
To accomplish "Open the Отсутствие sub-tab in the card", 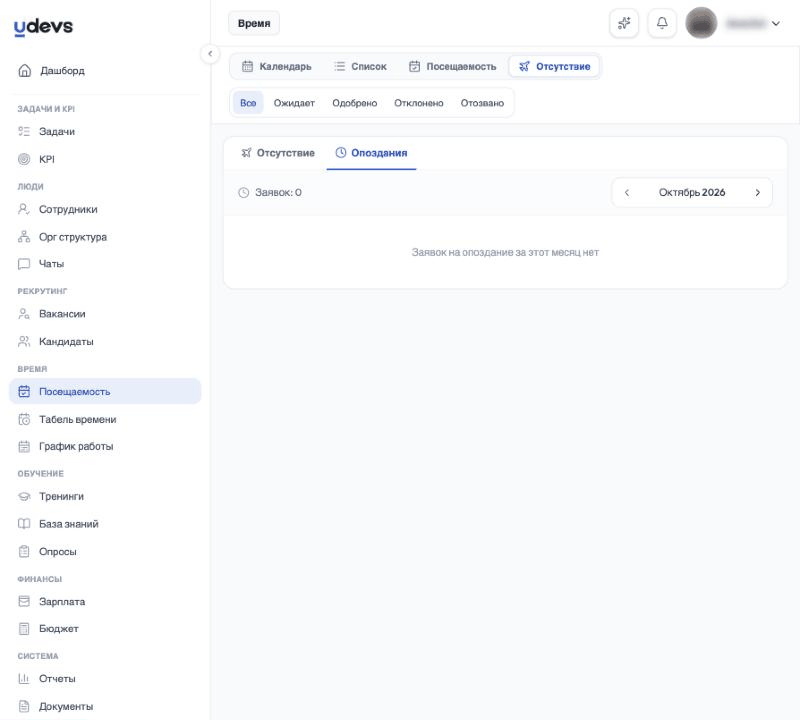I will point(278,153).
